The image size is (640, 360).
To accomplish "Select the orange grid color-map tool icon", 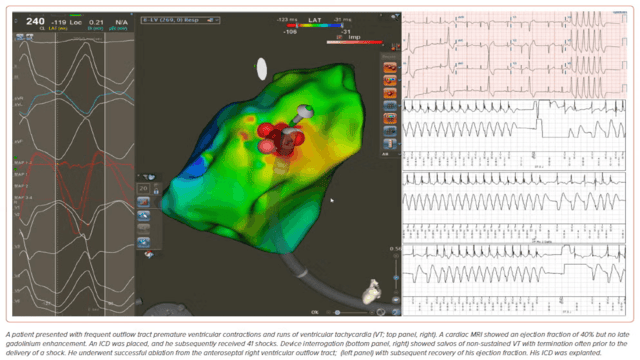I will 390,118.
